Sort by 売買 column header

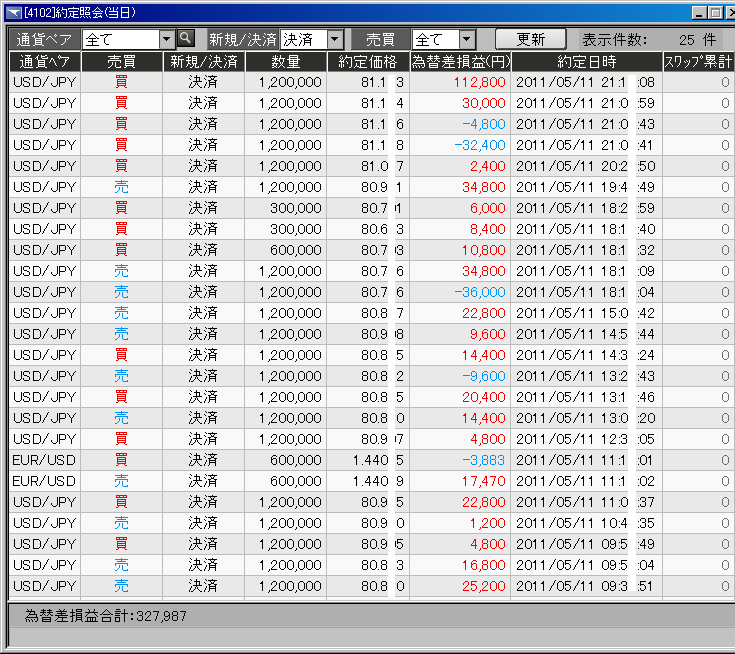pyautogui.click(x=121, y=61)
